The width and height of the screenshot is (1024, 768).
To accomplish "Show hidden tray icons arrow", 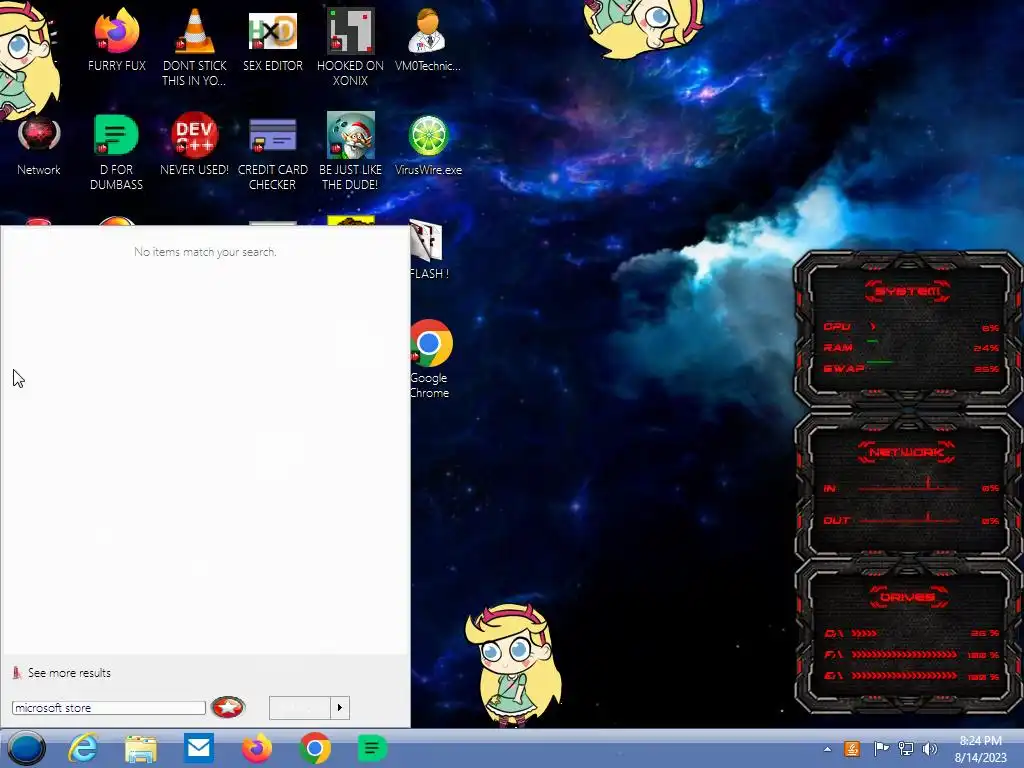I will coord(827,749).
